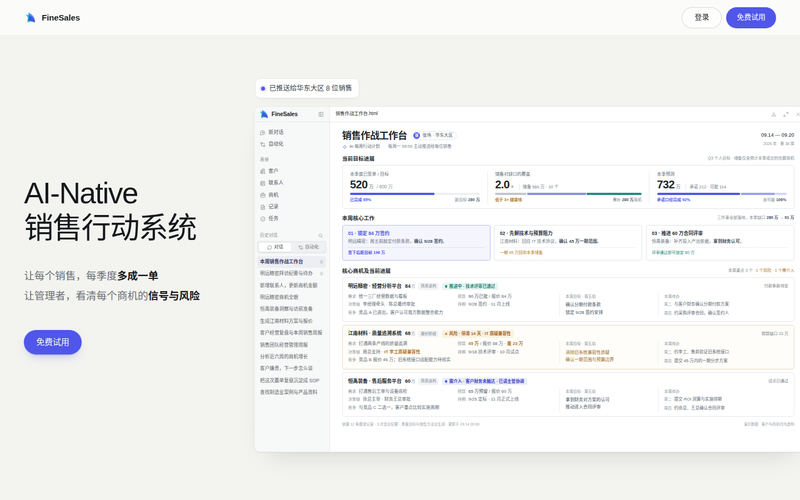Click the blue avatar beside 销售作战工作台 title
Screen dimensions: 800x500
416,135
